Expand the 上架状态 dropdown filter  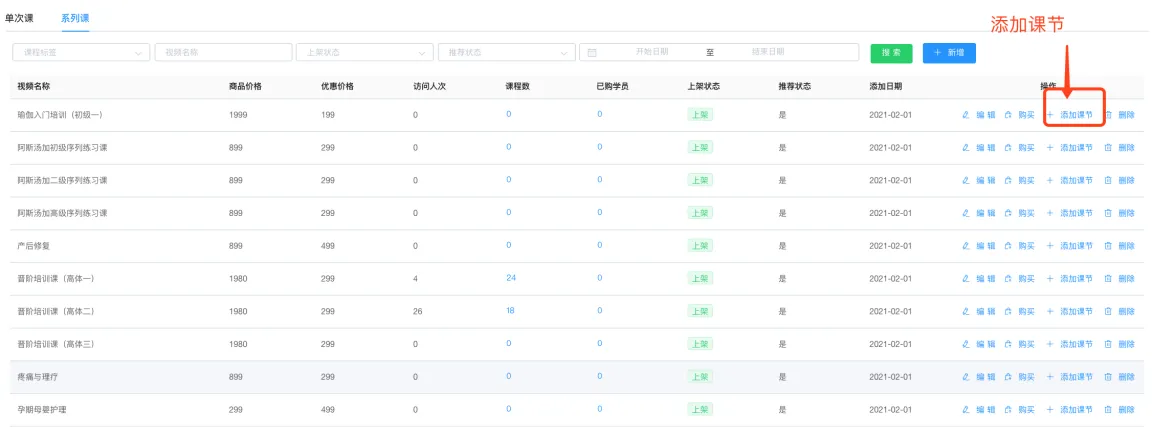point(364,52)
